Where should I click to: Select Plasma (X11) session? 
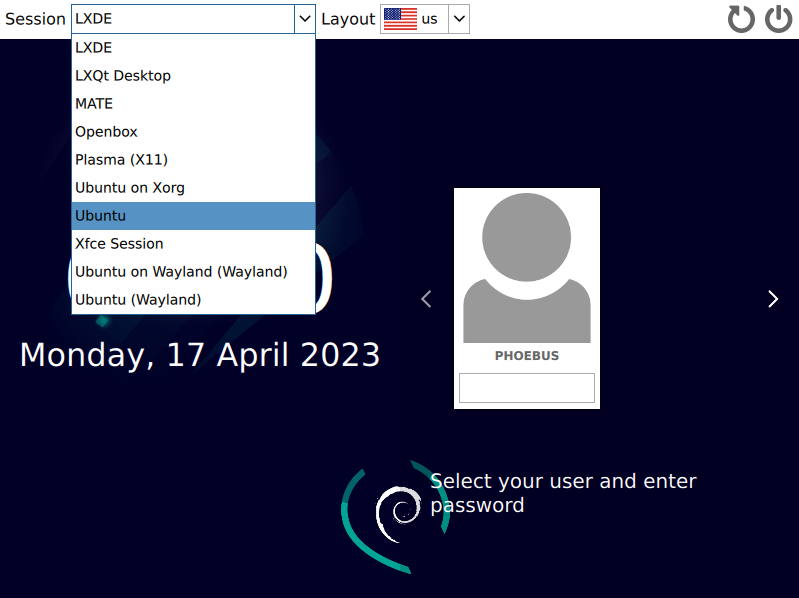(194, 159)
